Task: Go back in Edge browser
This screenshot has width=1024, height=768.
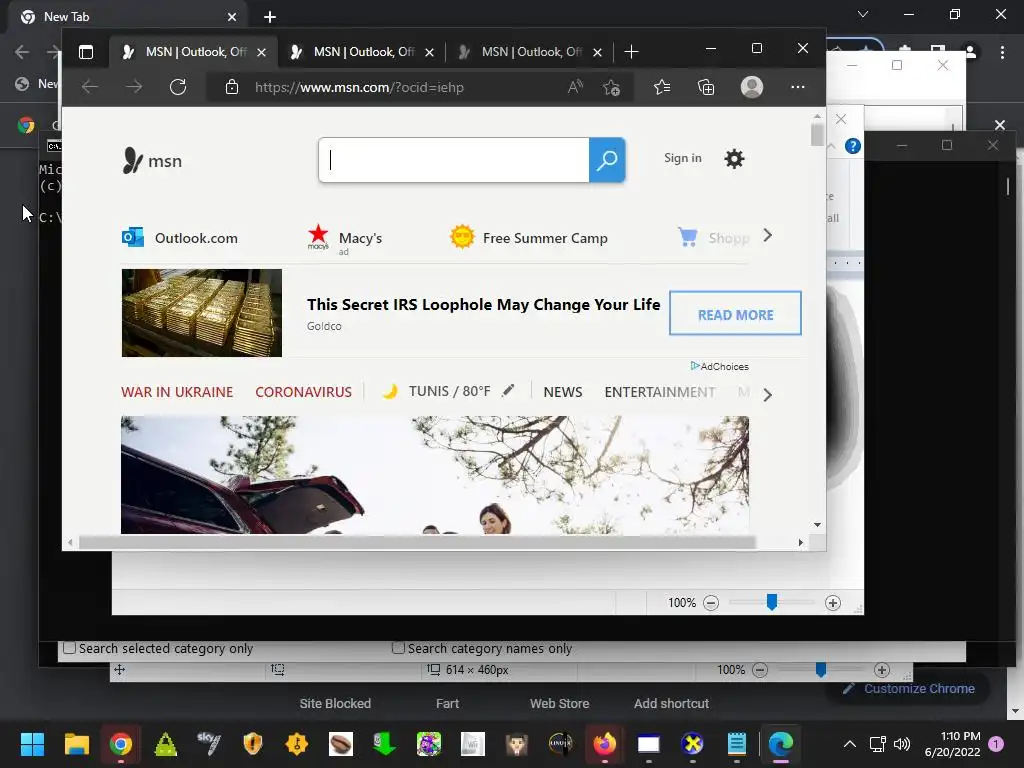Action: click(89, 87)
